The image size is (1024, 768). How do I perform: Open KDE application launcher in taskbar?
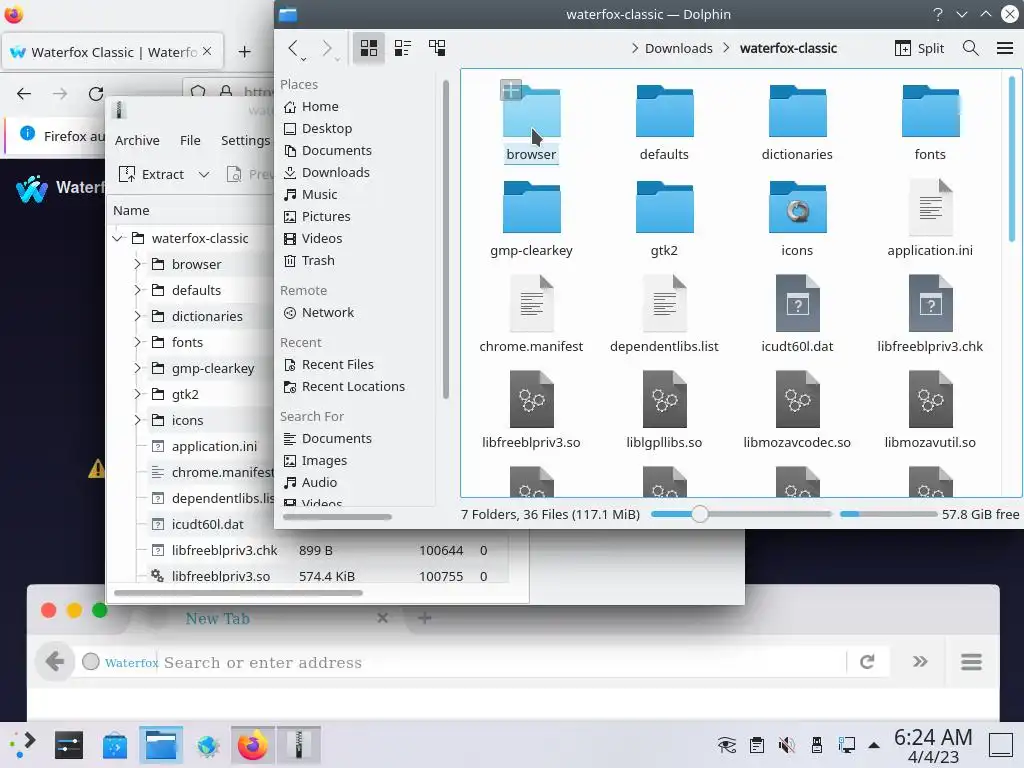click(22, 745)
